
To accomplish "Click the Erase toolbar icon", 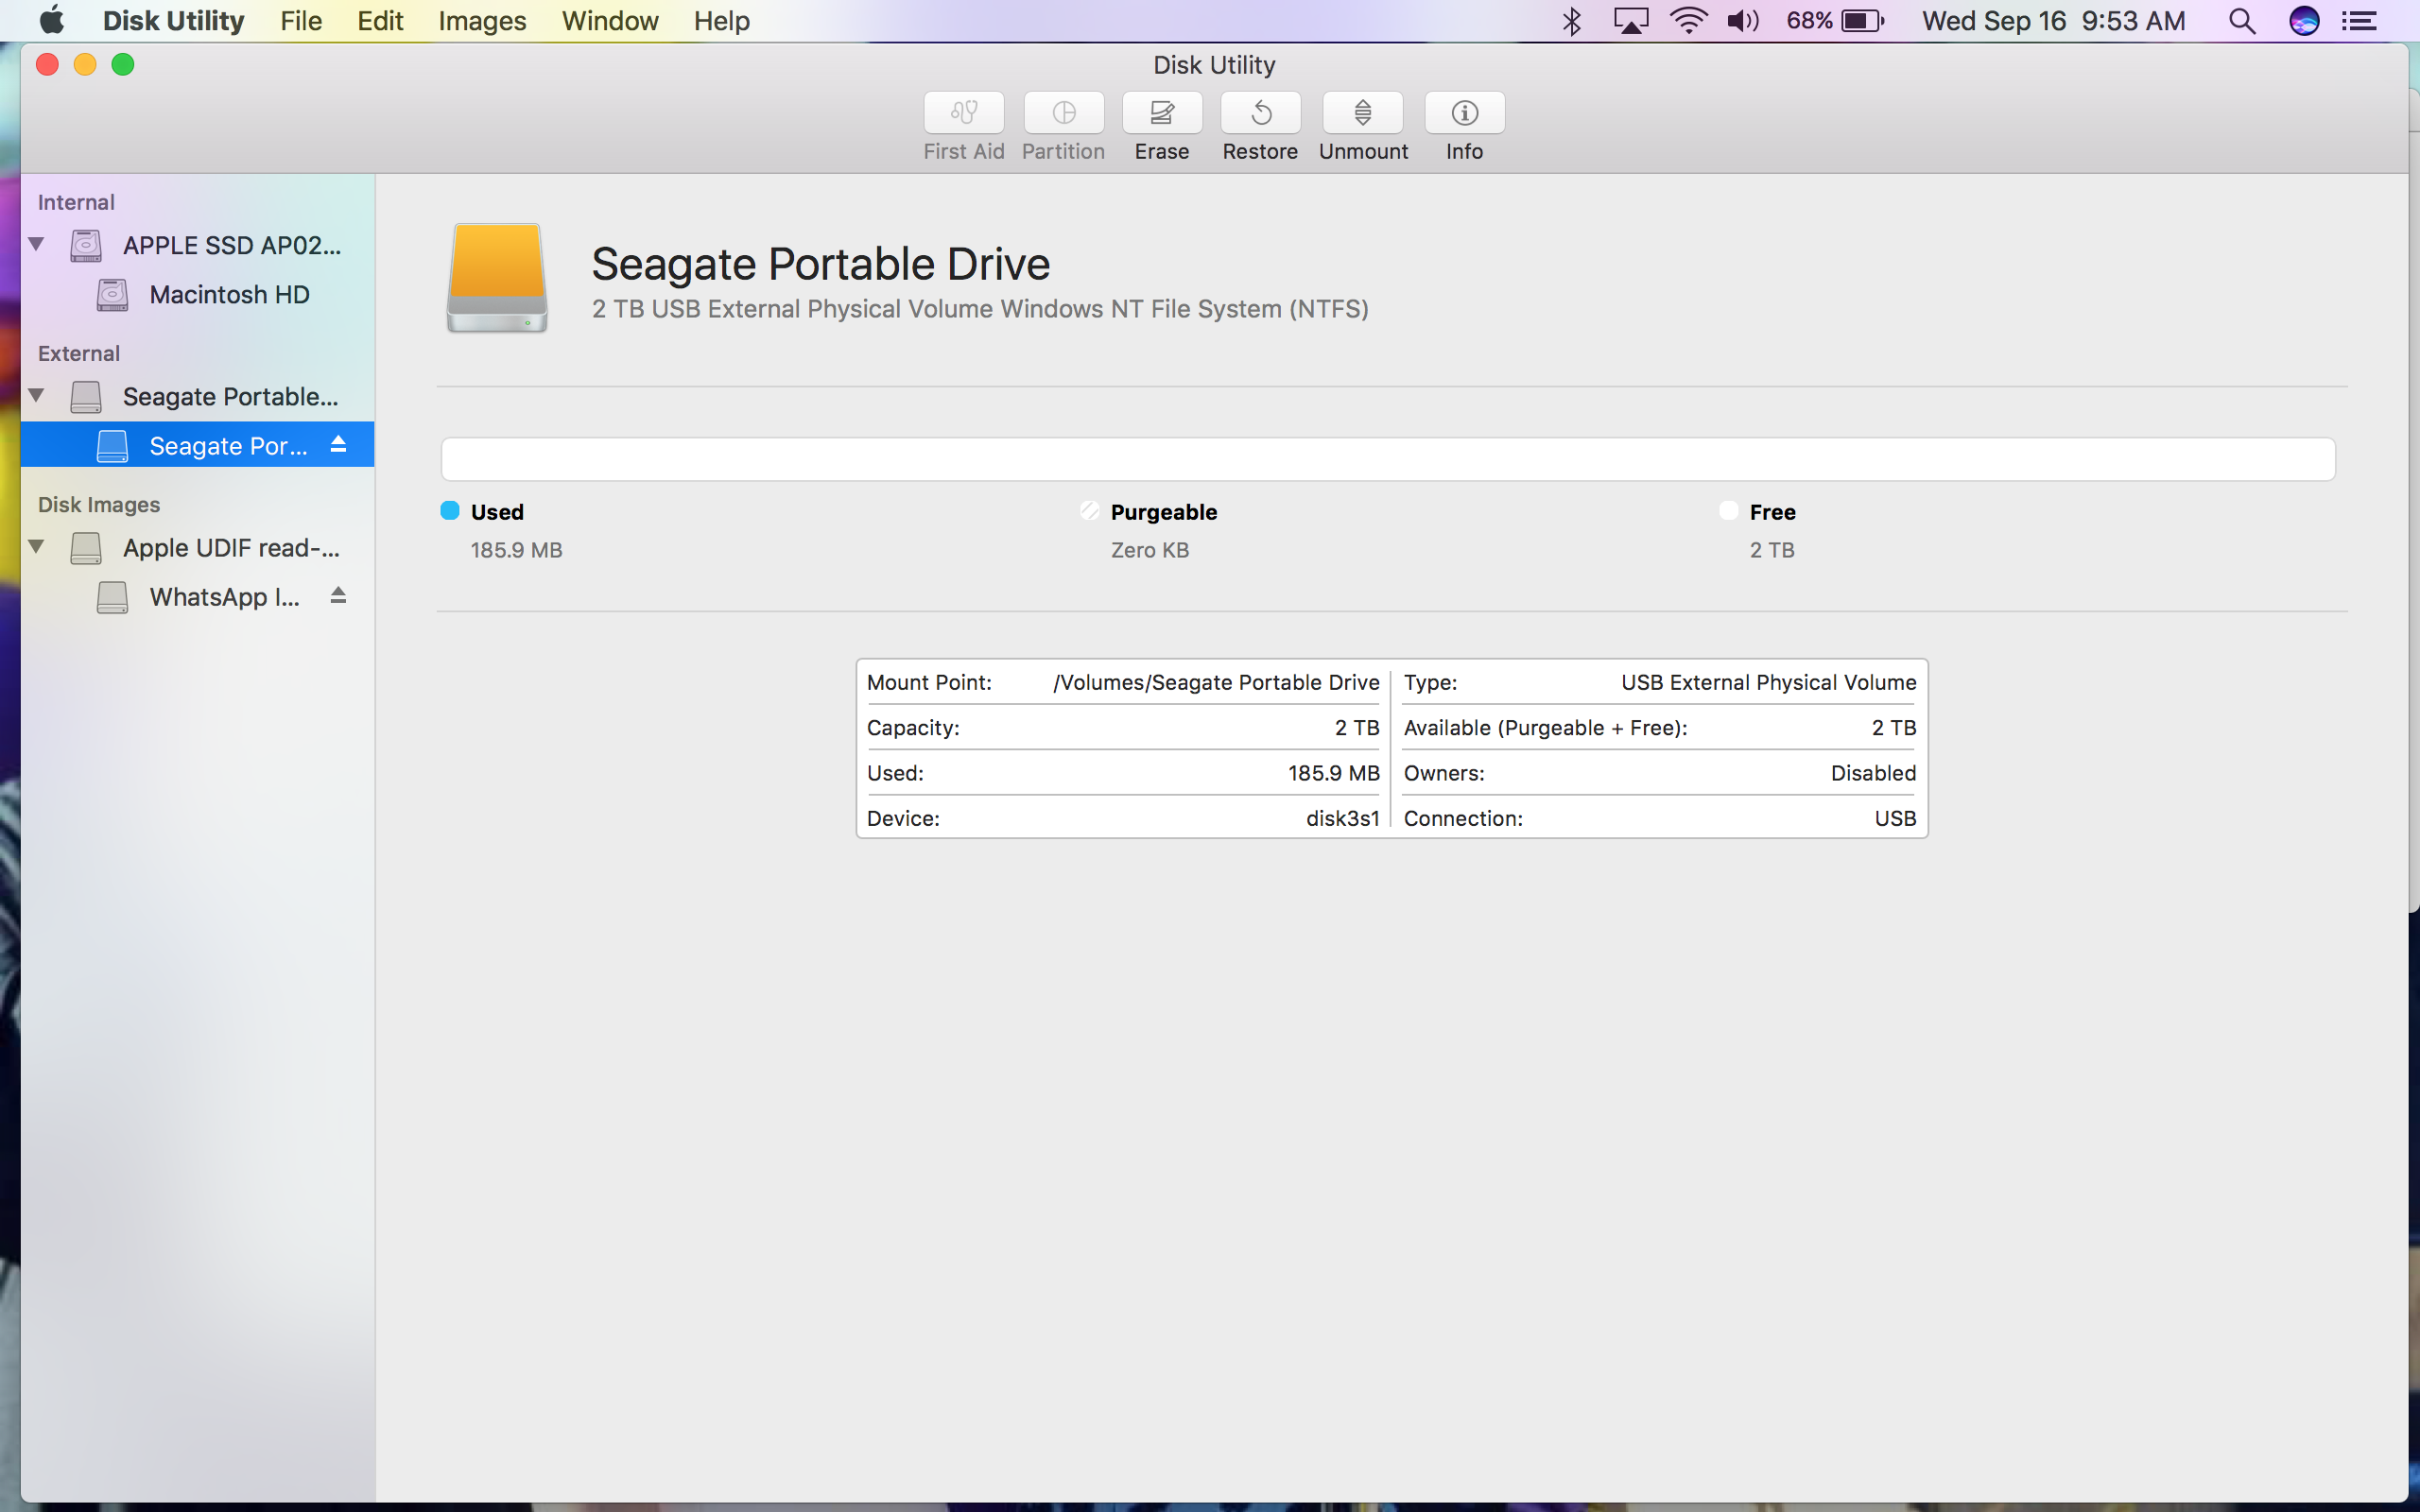I will point(1161,113).
